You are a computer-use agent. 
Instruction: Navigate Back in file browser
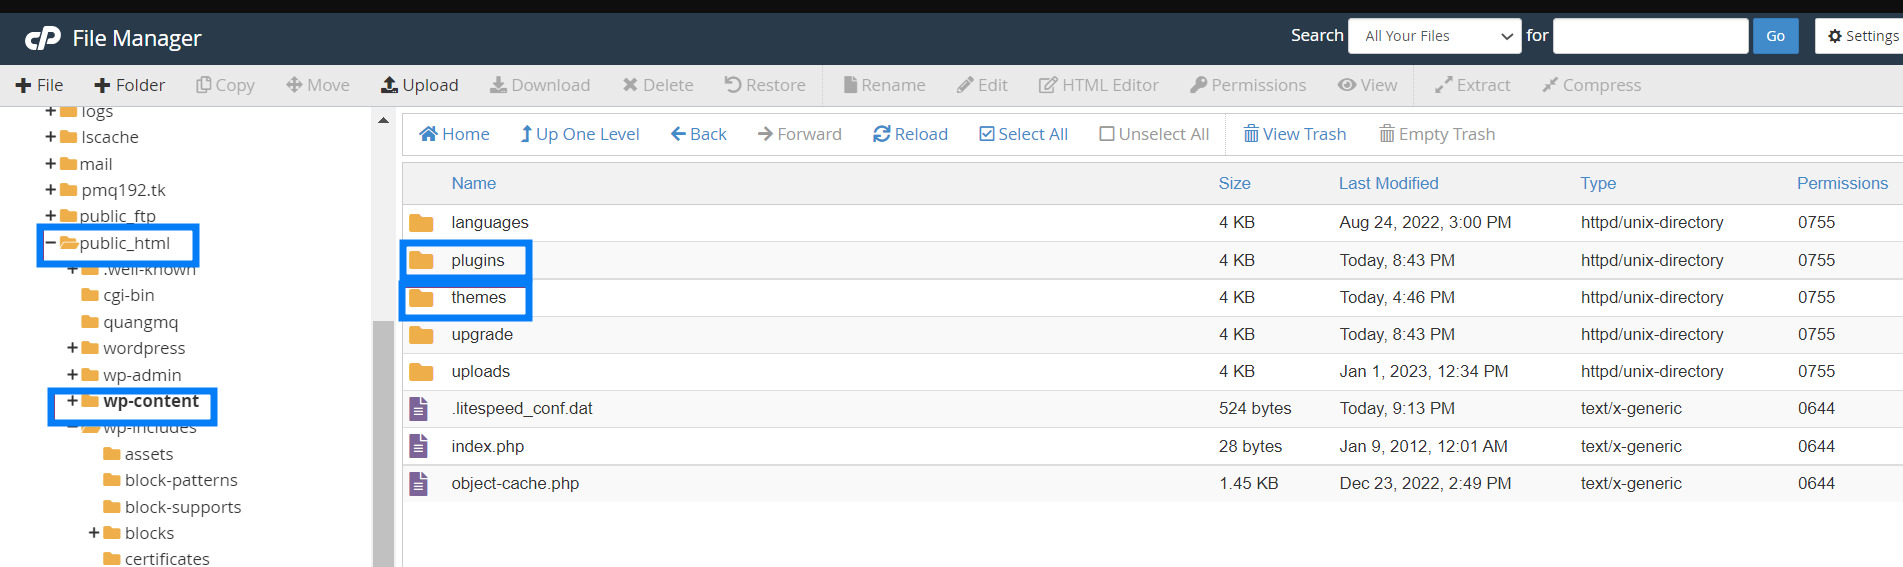click(x=699, y=134)
